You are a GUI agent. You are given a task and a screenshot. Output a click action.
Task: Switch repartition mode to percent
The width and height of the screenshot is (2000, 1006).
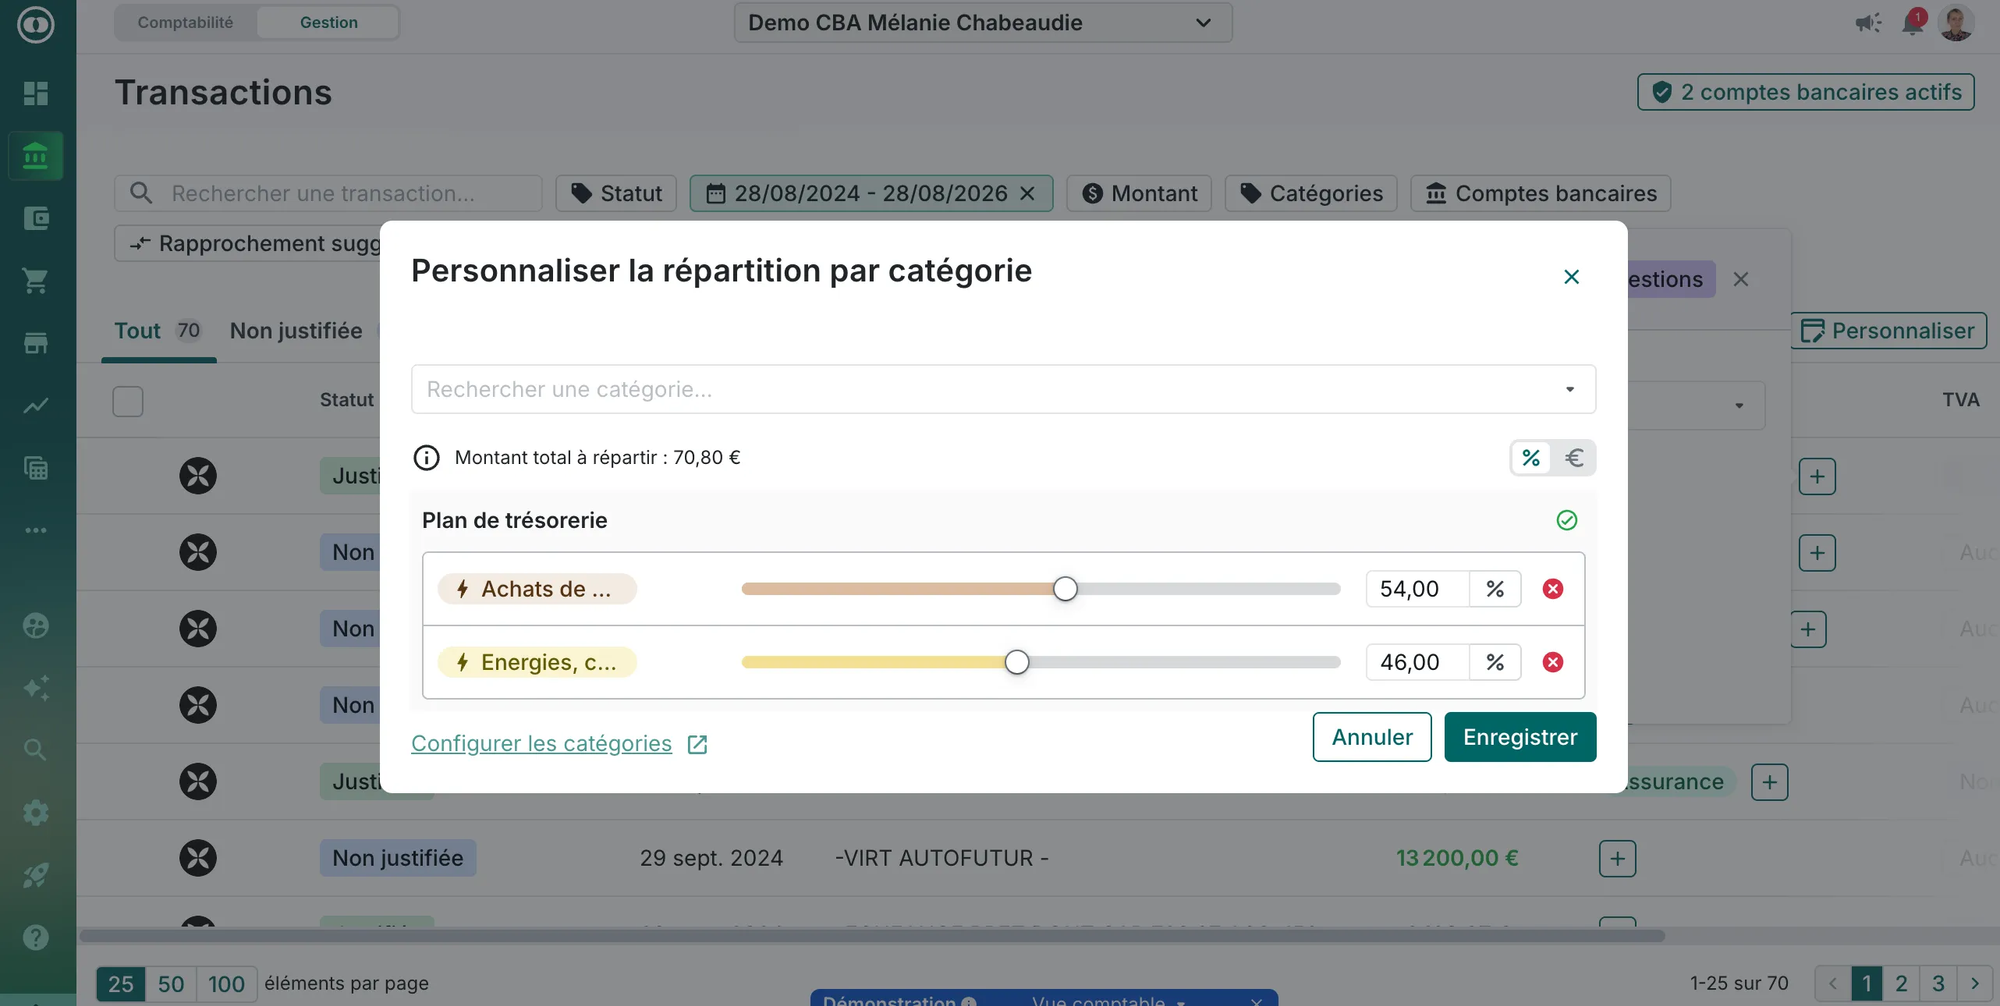tap(1531, 458)
